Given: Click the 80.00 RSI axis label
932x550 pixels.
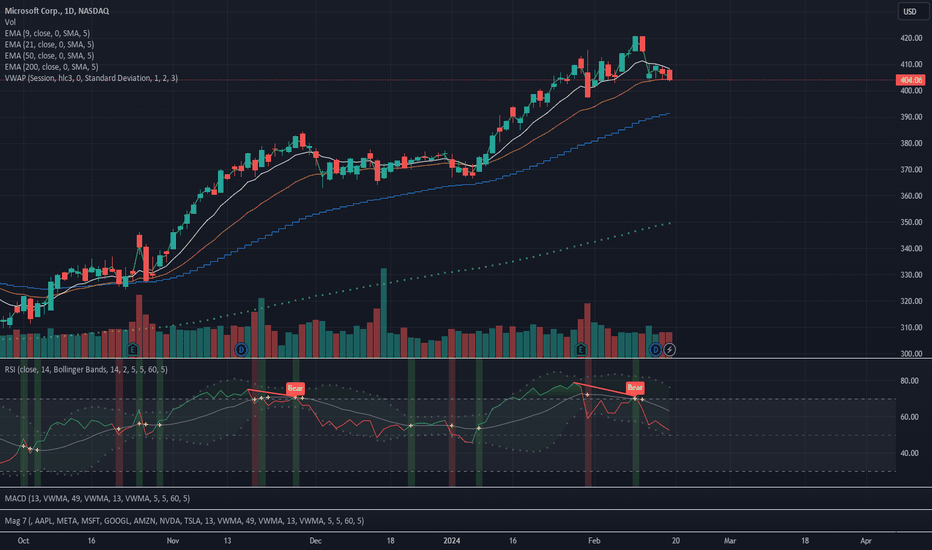Looking at the screenshot, I should point(909,381).
